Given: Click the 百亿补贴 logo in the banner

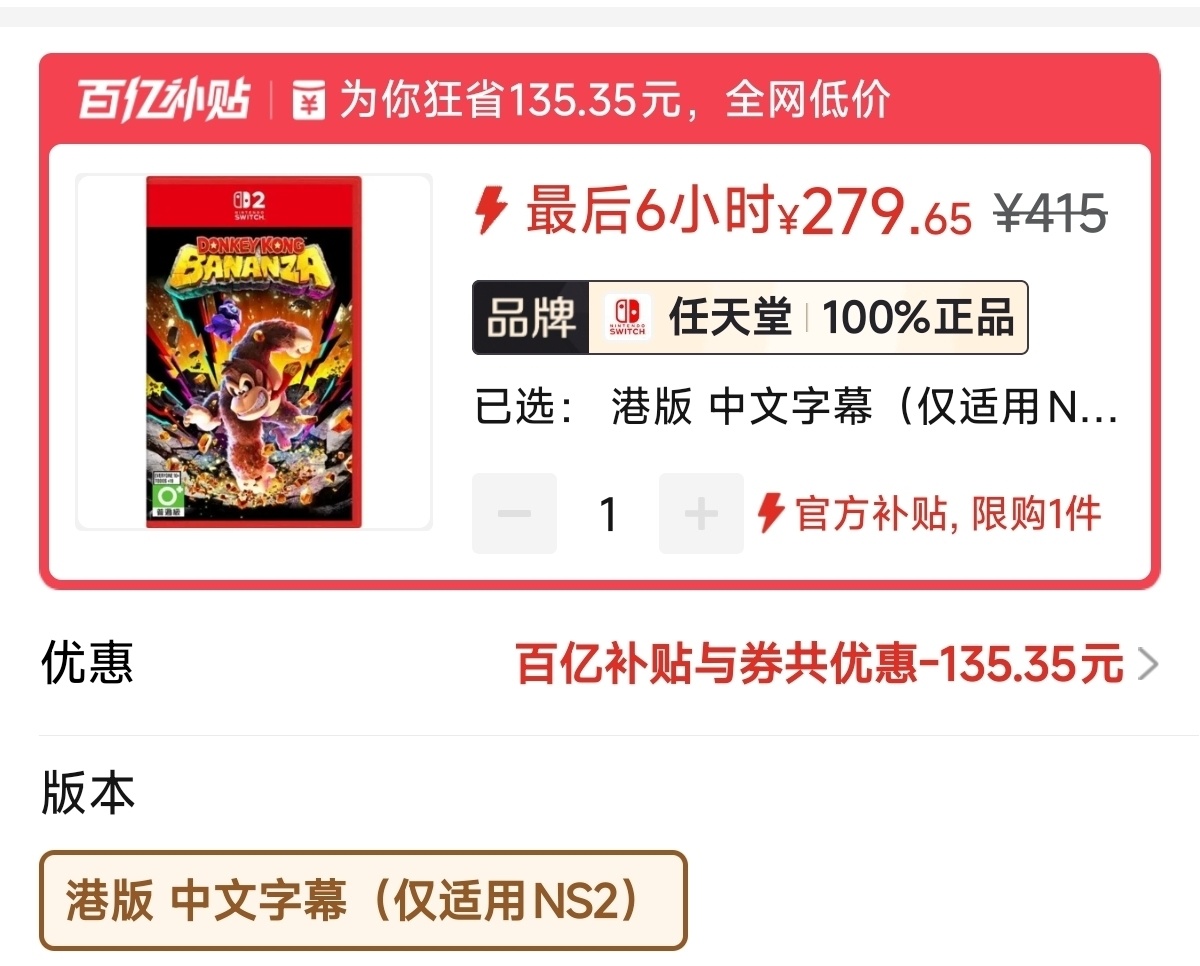Looking at the screenshot, I should [x=164, y=101].
